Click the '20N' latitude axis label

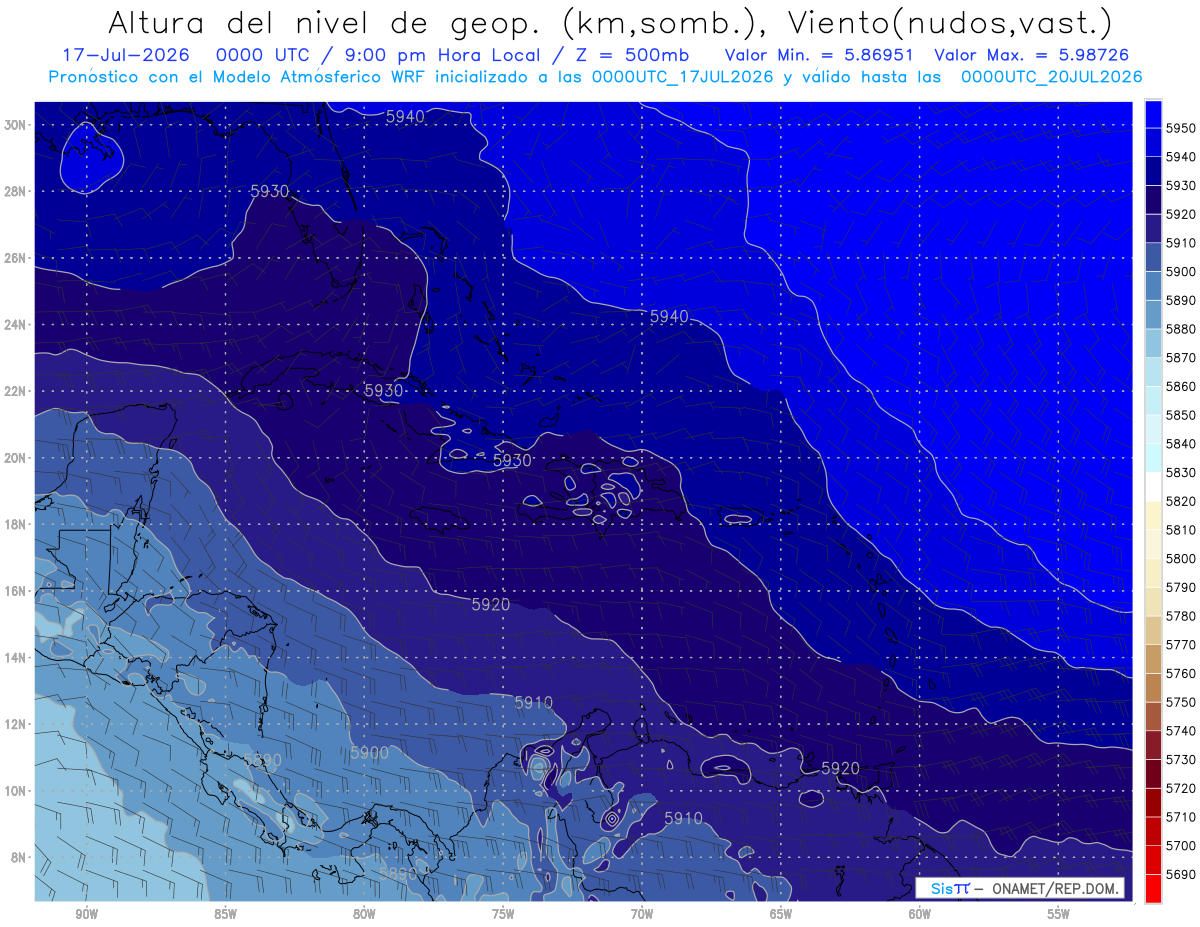pos(16,458)
